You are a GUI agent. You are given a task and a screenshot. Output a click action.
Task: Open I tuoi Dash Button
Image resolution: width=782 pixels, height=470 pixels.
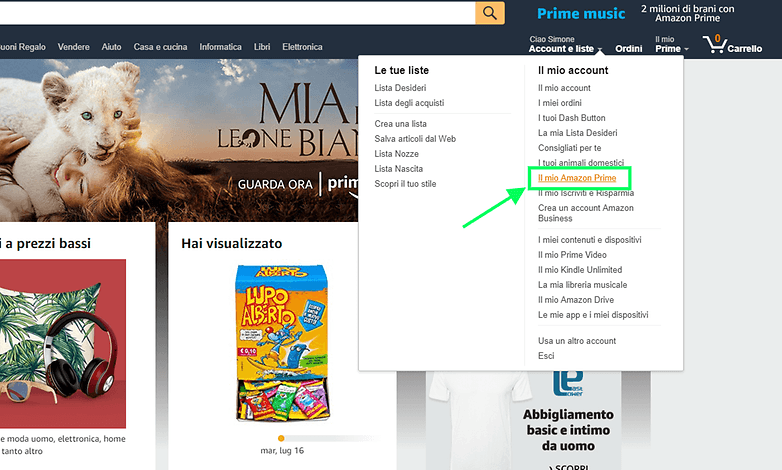click(x=572, y=118)
